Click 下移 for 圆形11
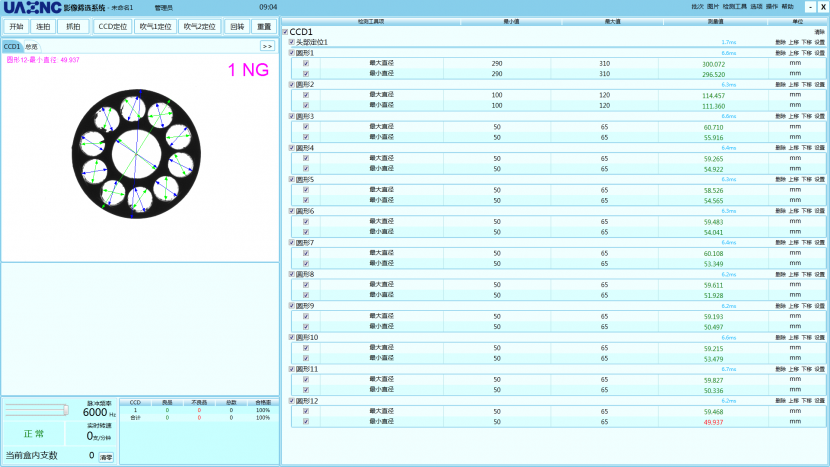Image resolution: width=830 pixels, height=467 pixels. click(x=807, y=369)
